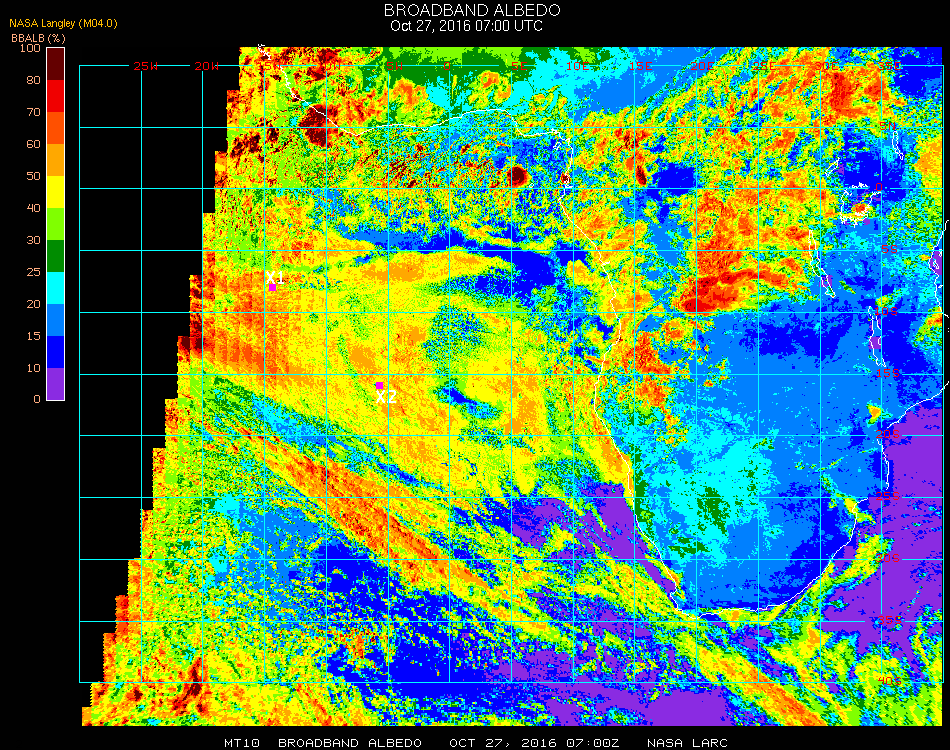Image resolution: width=950 pixels, height=750 pixels.
Task: Click the white X1 label
Action: point(275,277)
